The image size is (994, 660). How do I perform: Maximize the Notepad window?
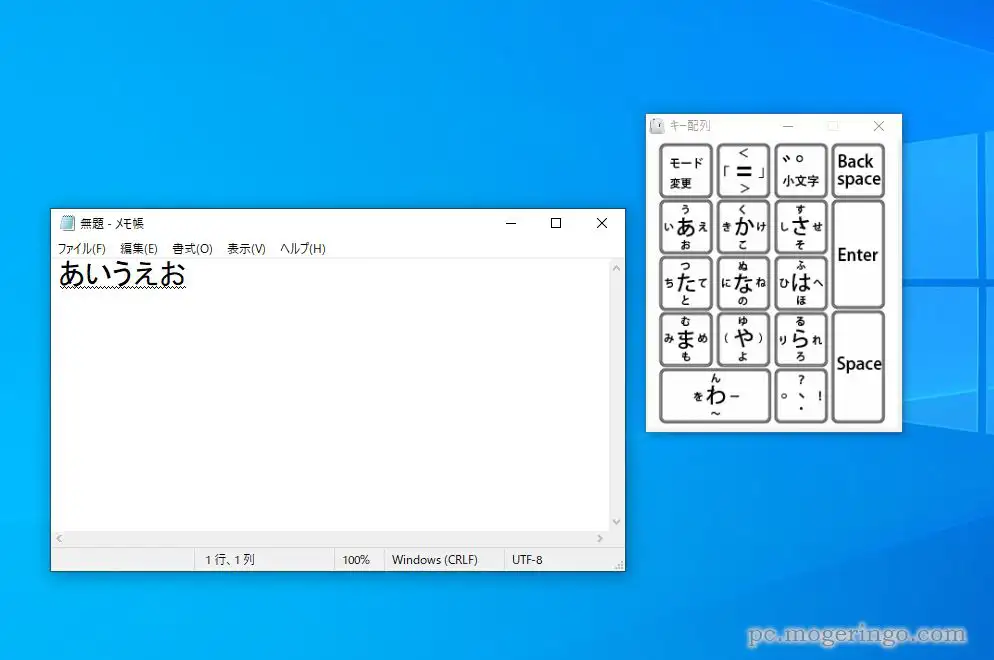tap(556, 223)
